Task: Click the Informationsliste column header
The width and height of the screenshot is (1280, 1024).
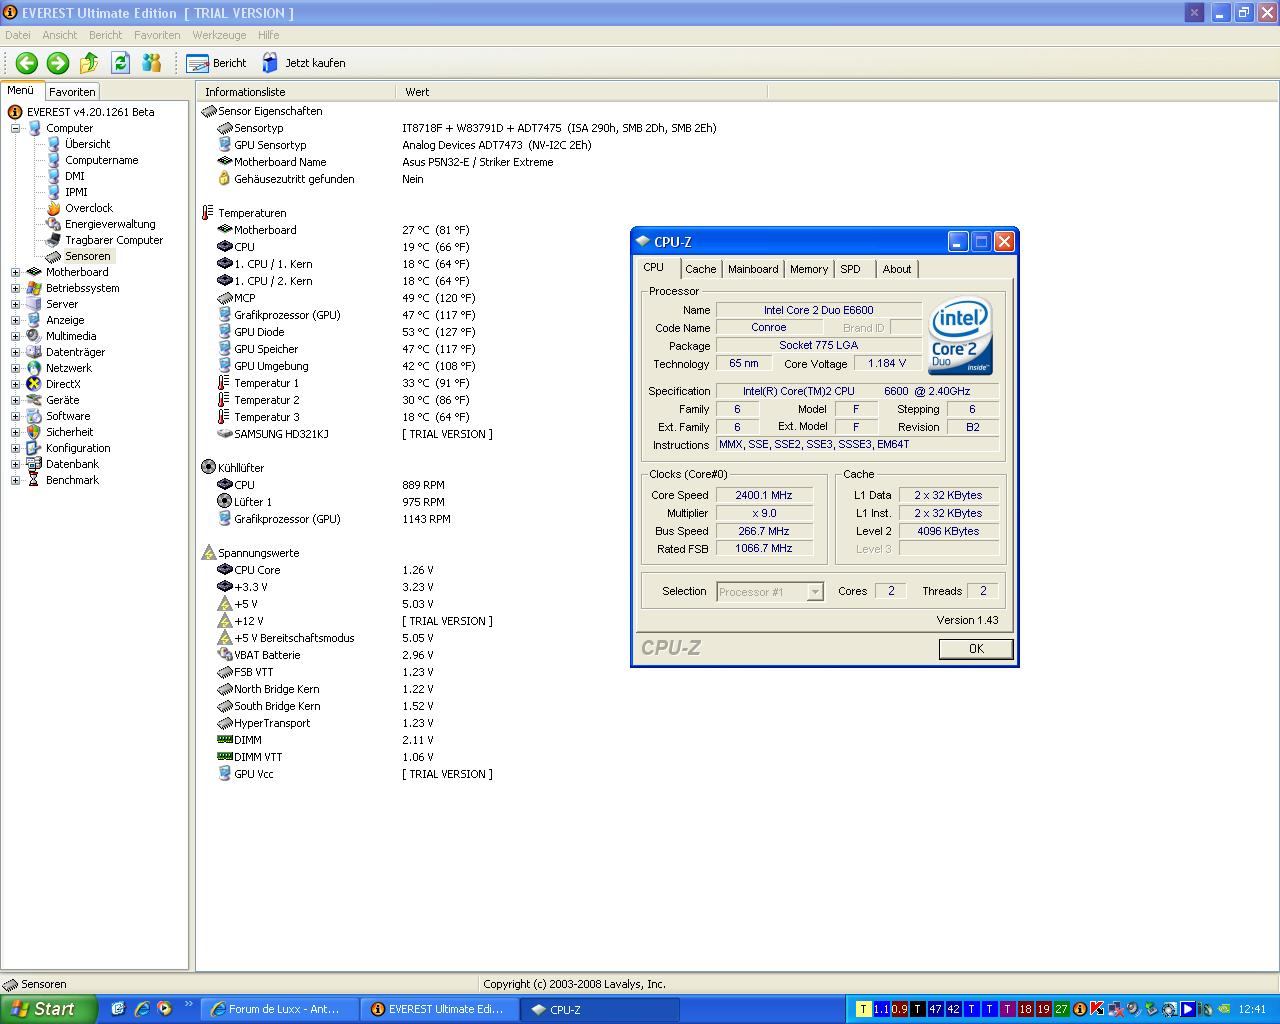Action: point(296,91)
